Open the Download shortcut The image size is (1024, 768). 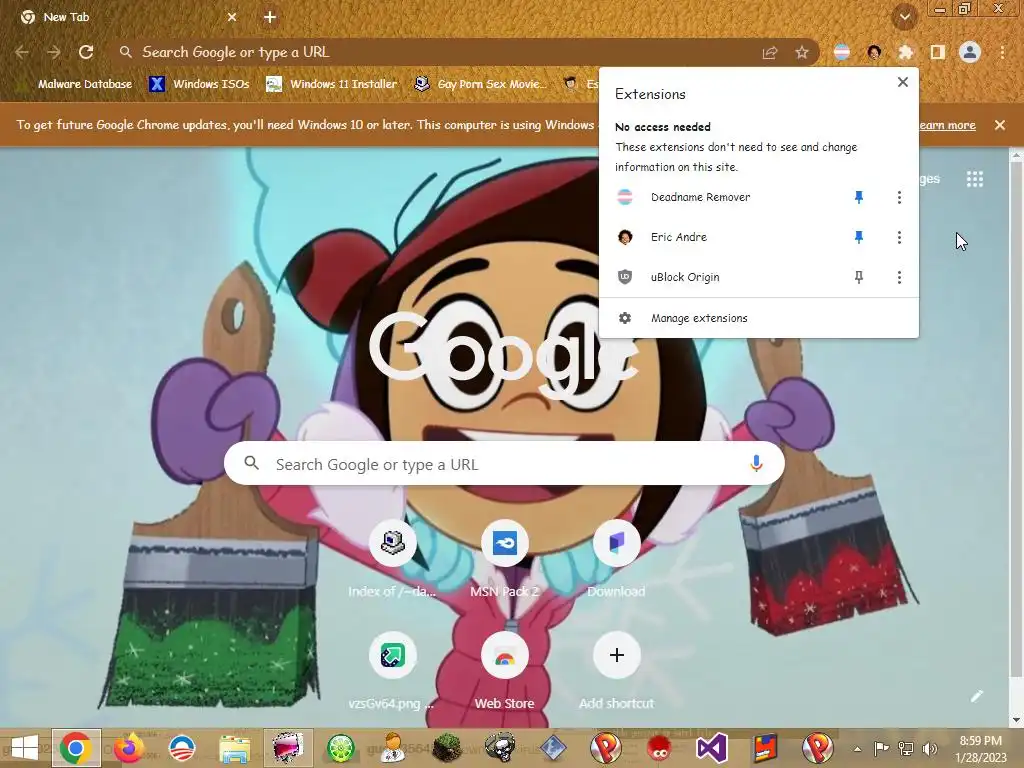pos(616,560)
